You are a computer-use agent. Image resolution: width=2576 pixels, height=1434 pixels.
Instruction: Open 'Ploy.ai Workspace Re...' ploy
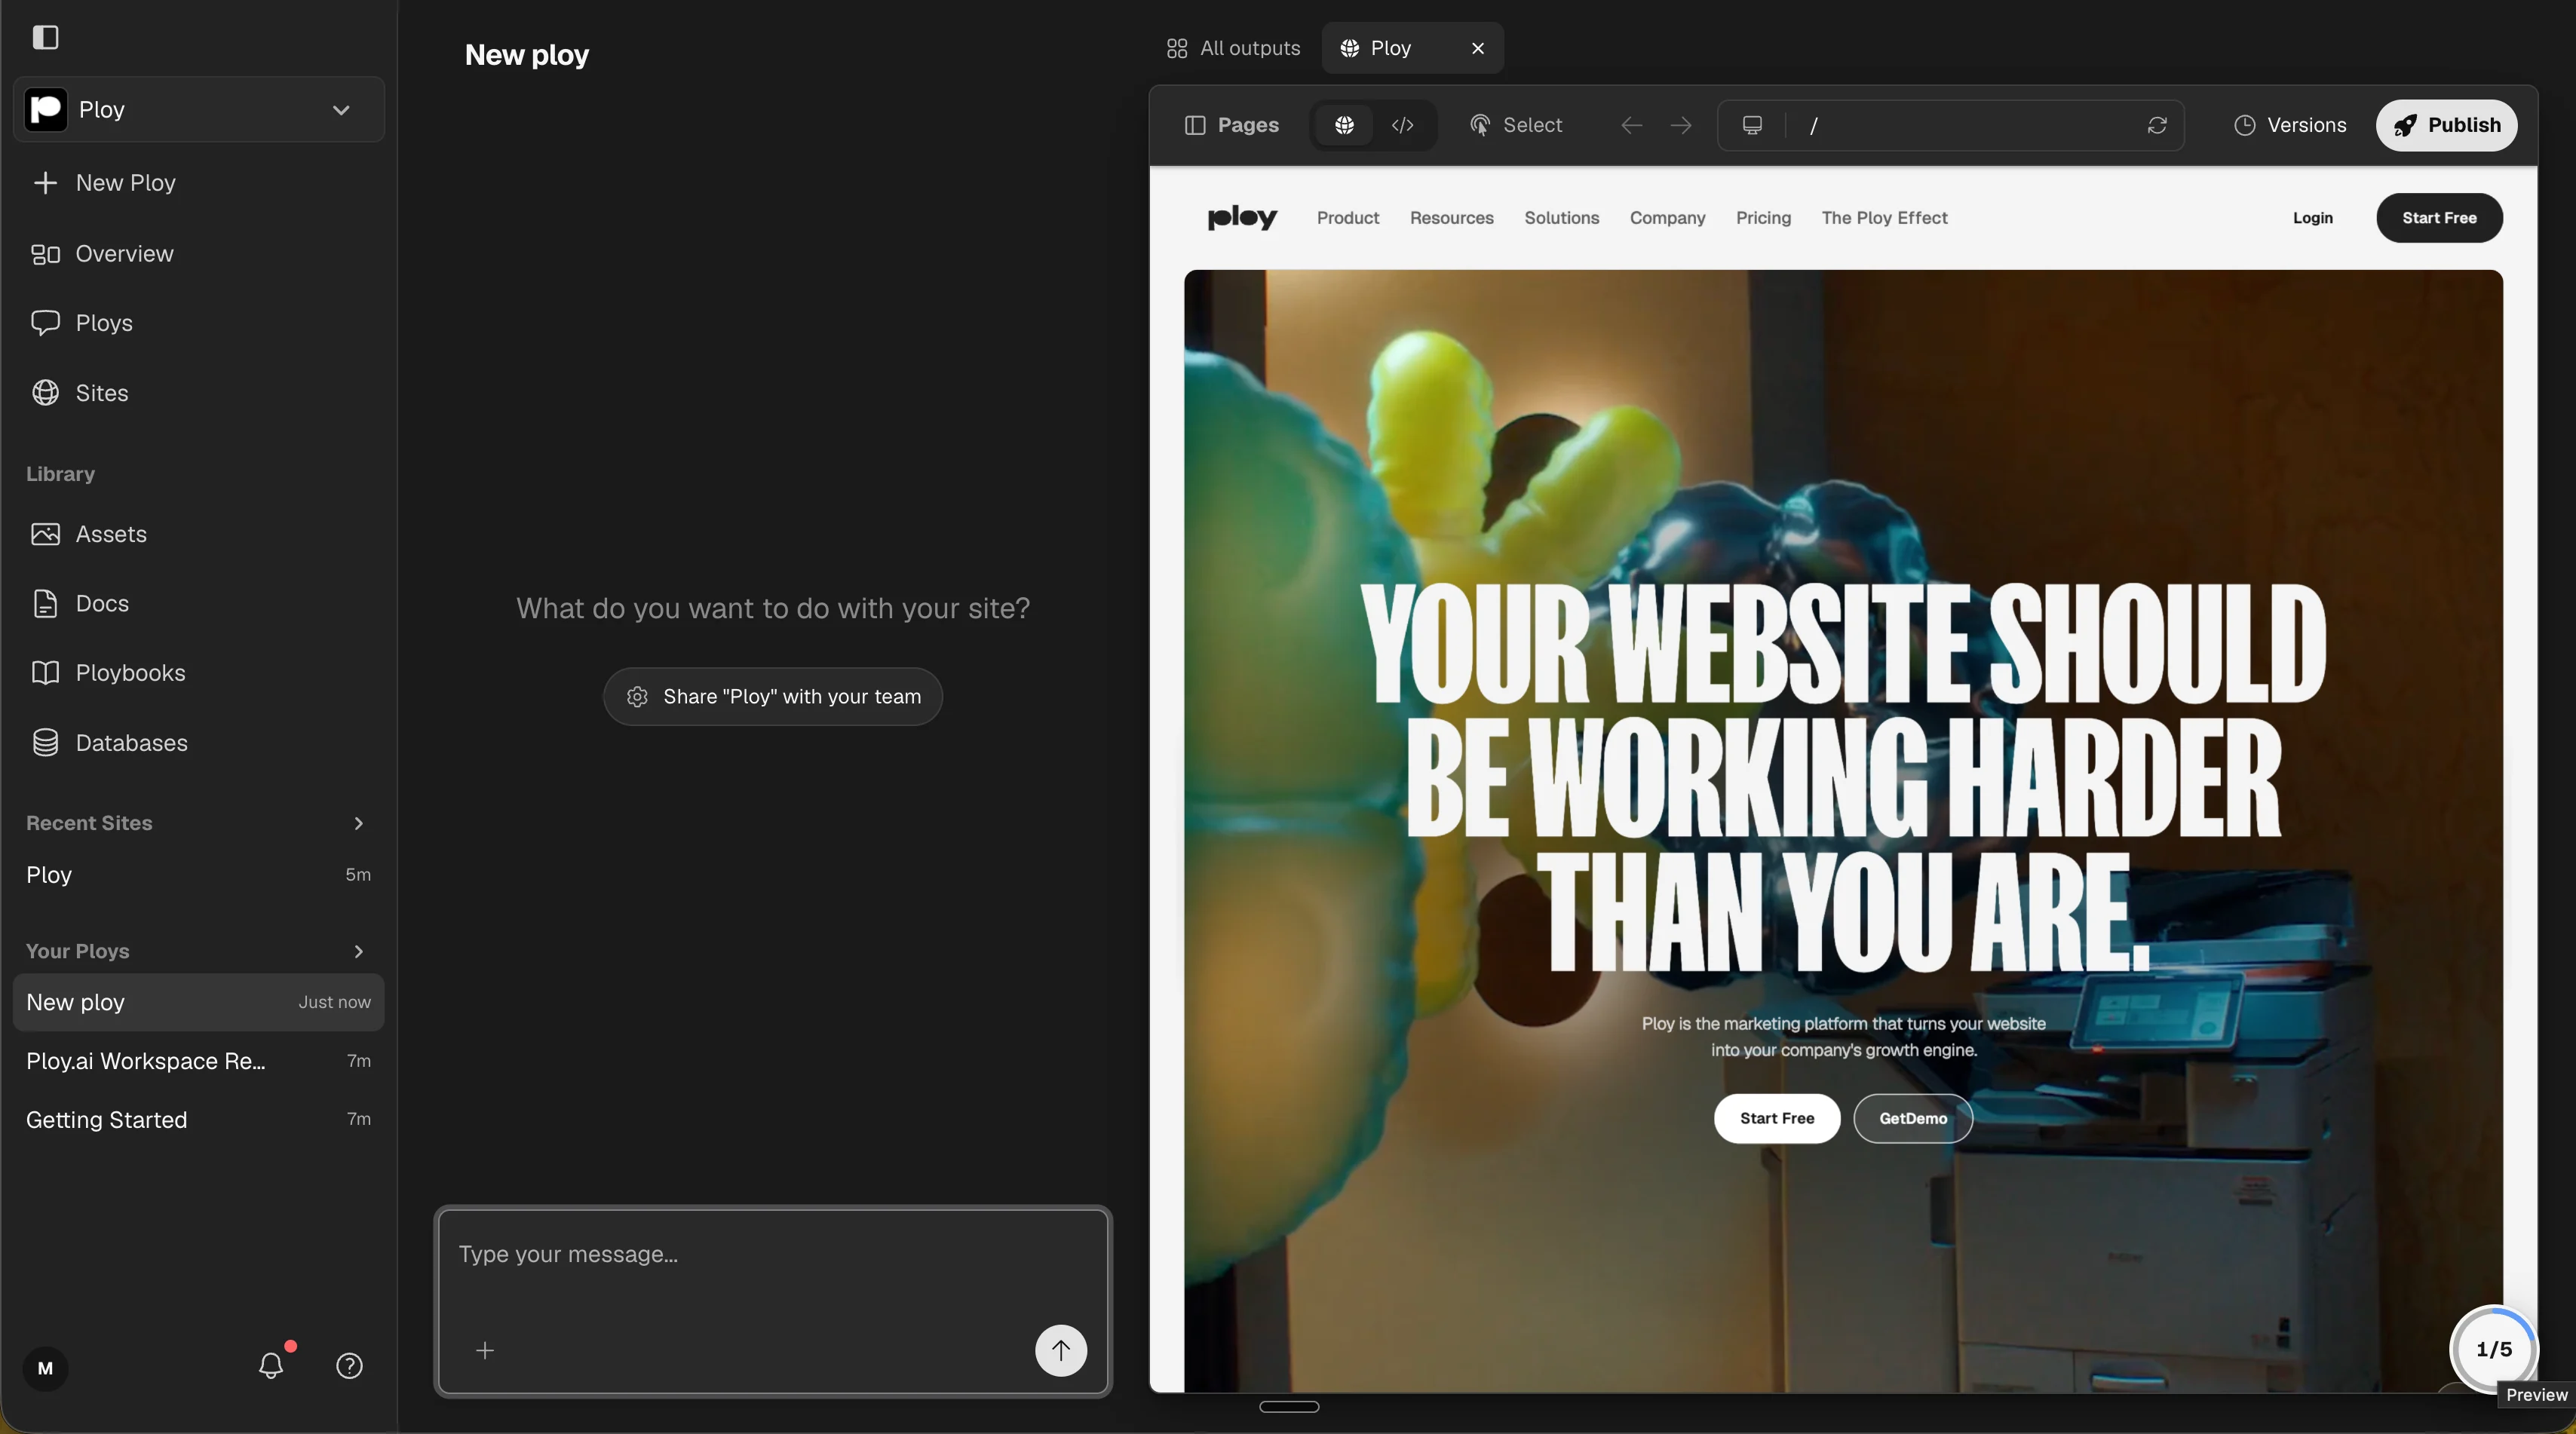[198, 1061]
